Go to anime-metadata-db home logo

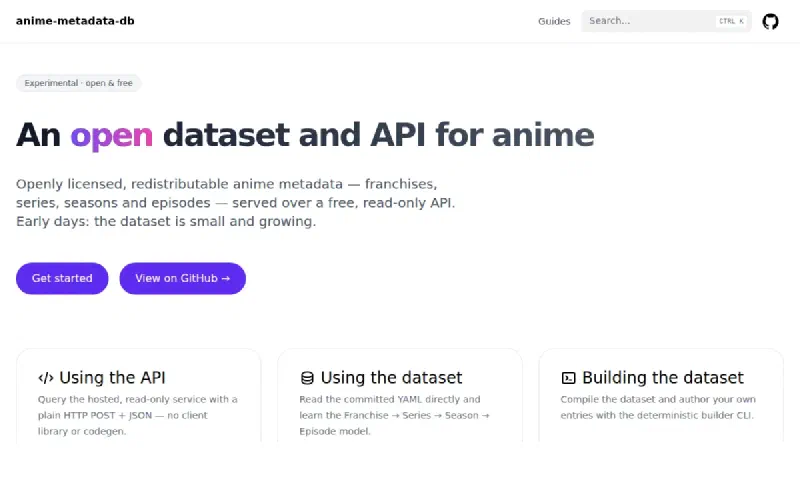pos(75,21)
